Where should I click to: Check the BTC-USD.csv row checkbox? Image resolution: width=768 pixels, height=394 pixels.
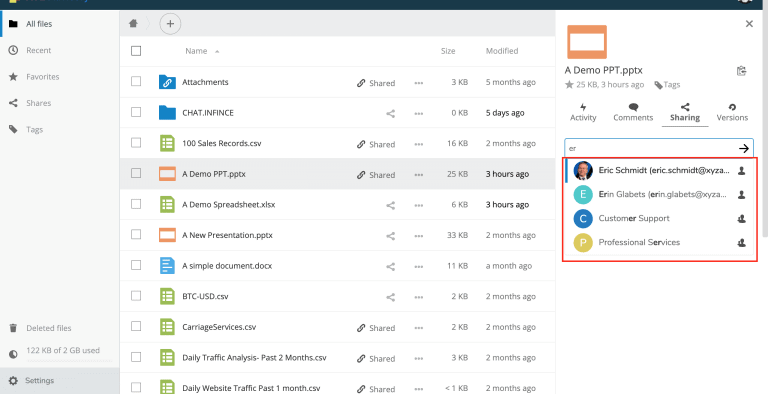point(136,296)
